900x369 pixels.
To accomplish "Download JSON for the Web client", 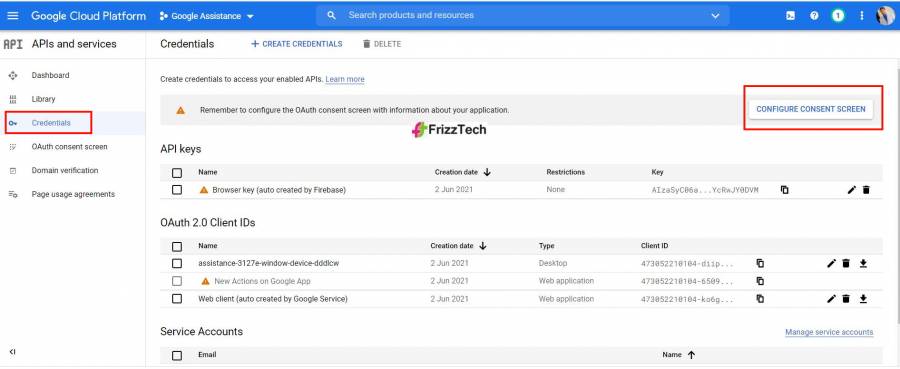I will coord(863,299).
